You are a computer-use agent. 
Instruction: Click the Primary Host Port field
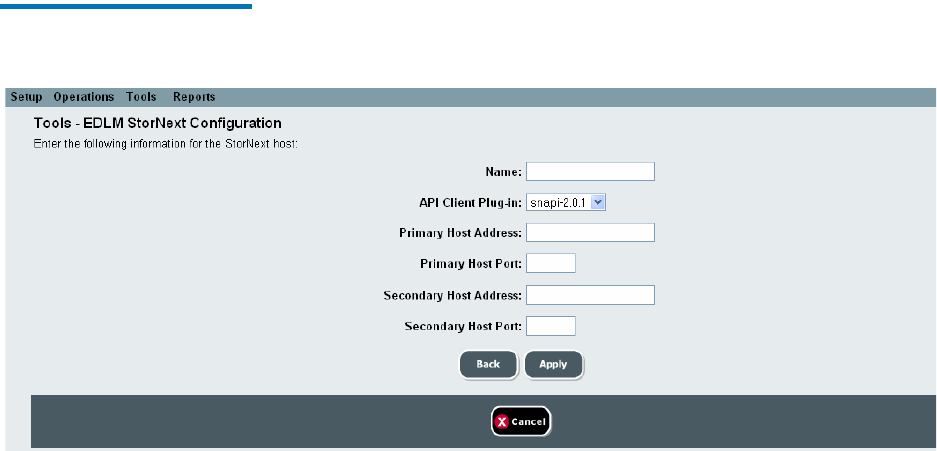551,263
